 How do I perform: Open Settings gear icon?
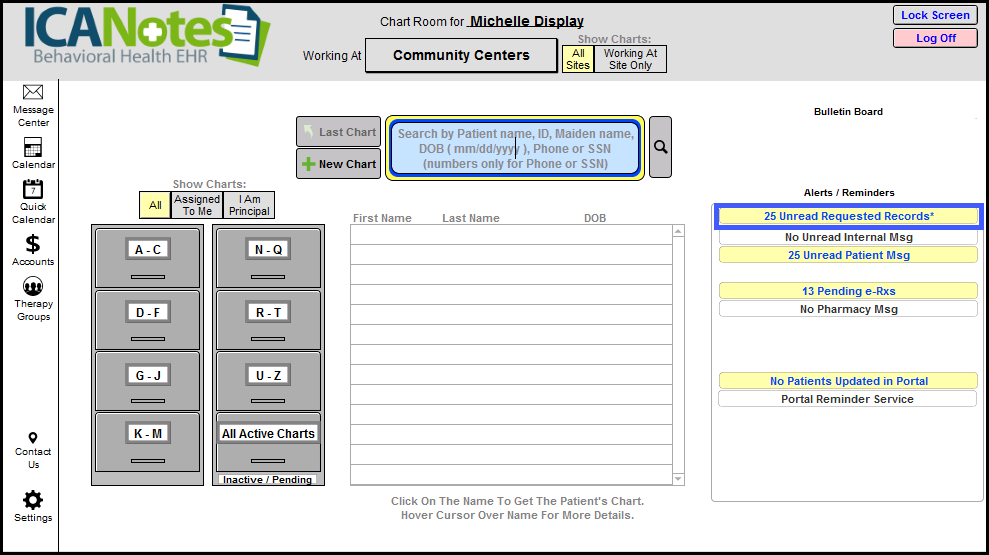pyautogui.click(x=33, y=500)
